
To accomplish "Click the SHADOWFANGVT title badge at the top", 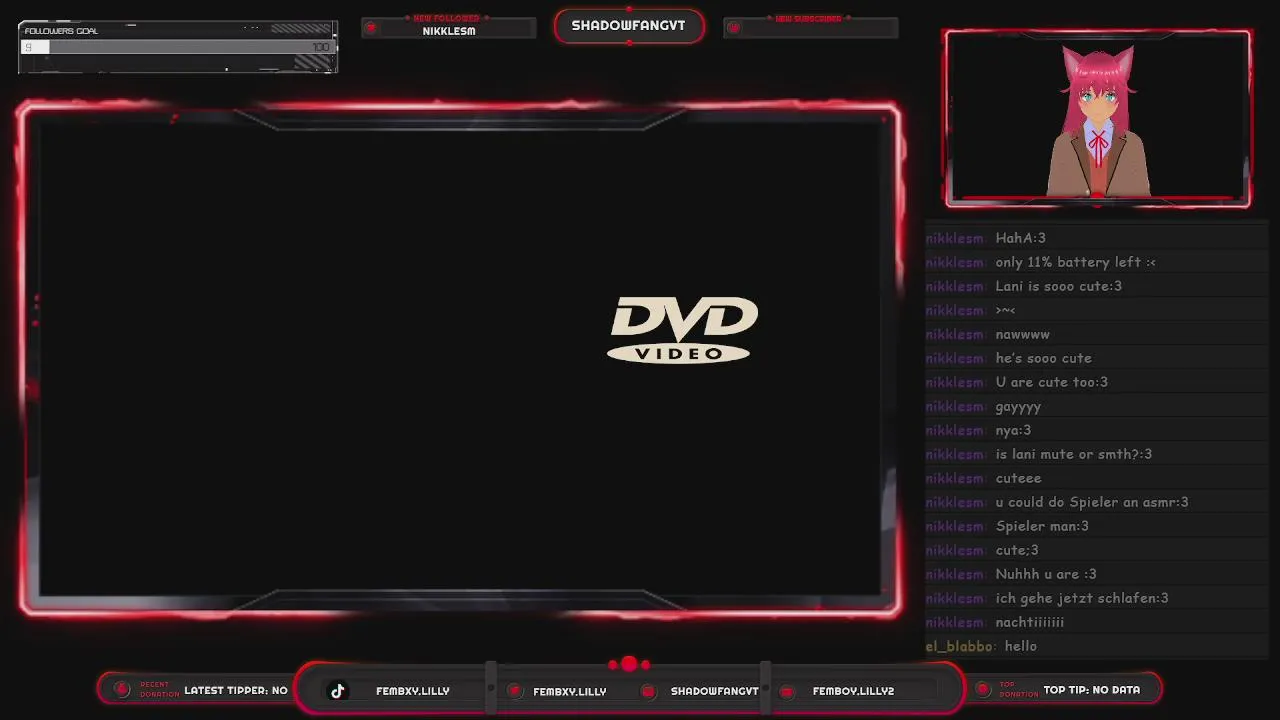I will pos(628,26).
